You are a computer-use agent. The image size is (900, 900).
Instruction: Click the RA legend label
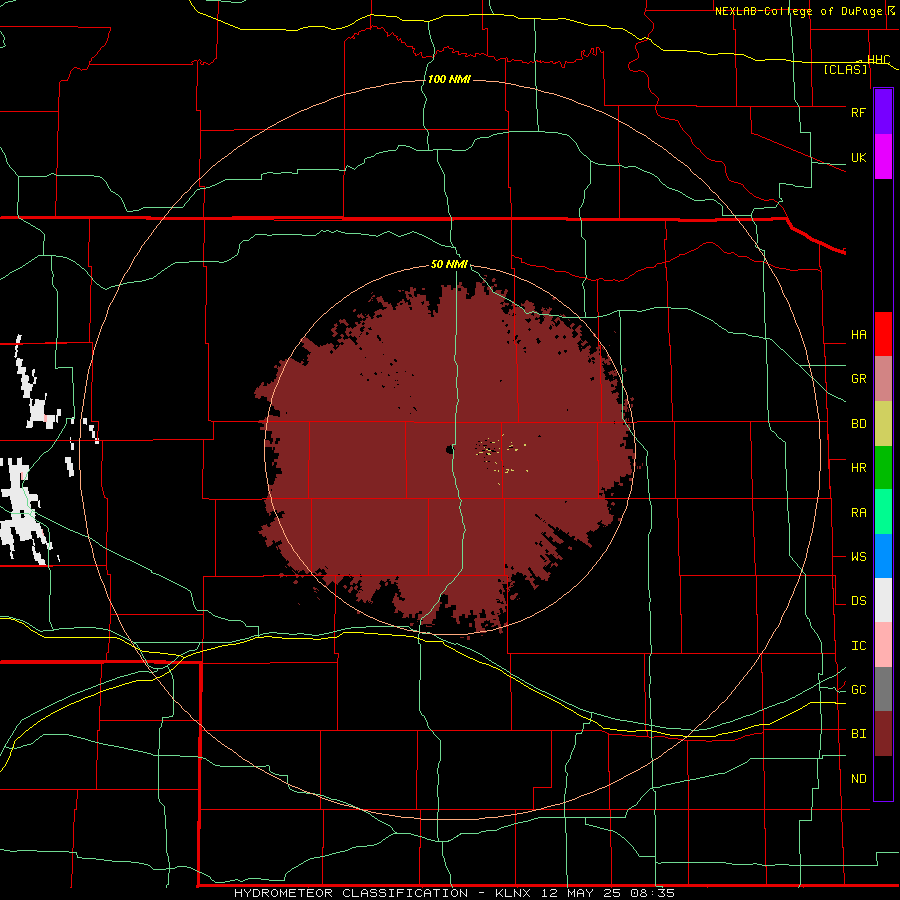click(x=858, y=512)
